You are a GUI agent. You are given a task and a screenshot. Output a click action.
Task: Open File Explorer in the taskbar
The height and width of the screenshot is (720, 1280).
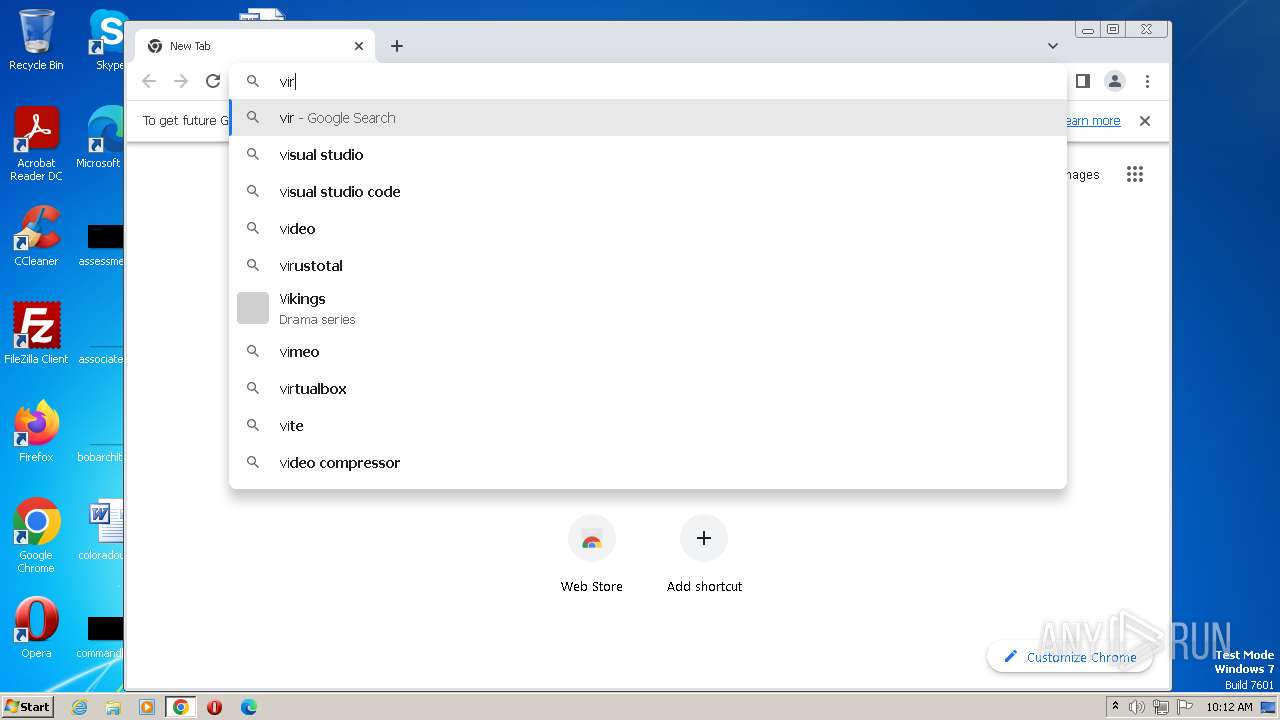(113, 707)
